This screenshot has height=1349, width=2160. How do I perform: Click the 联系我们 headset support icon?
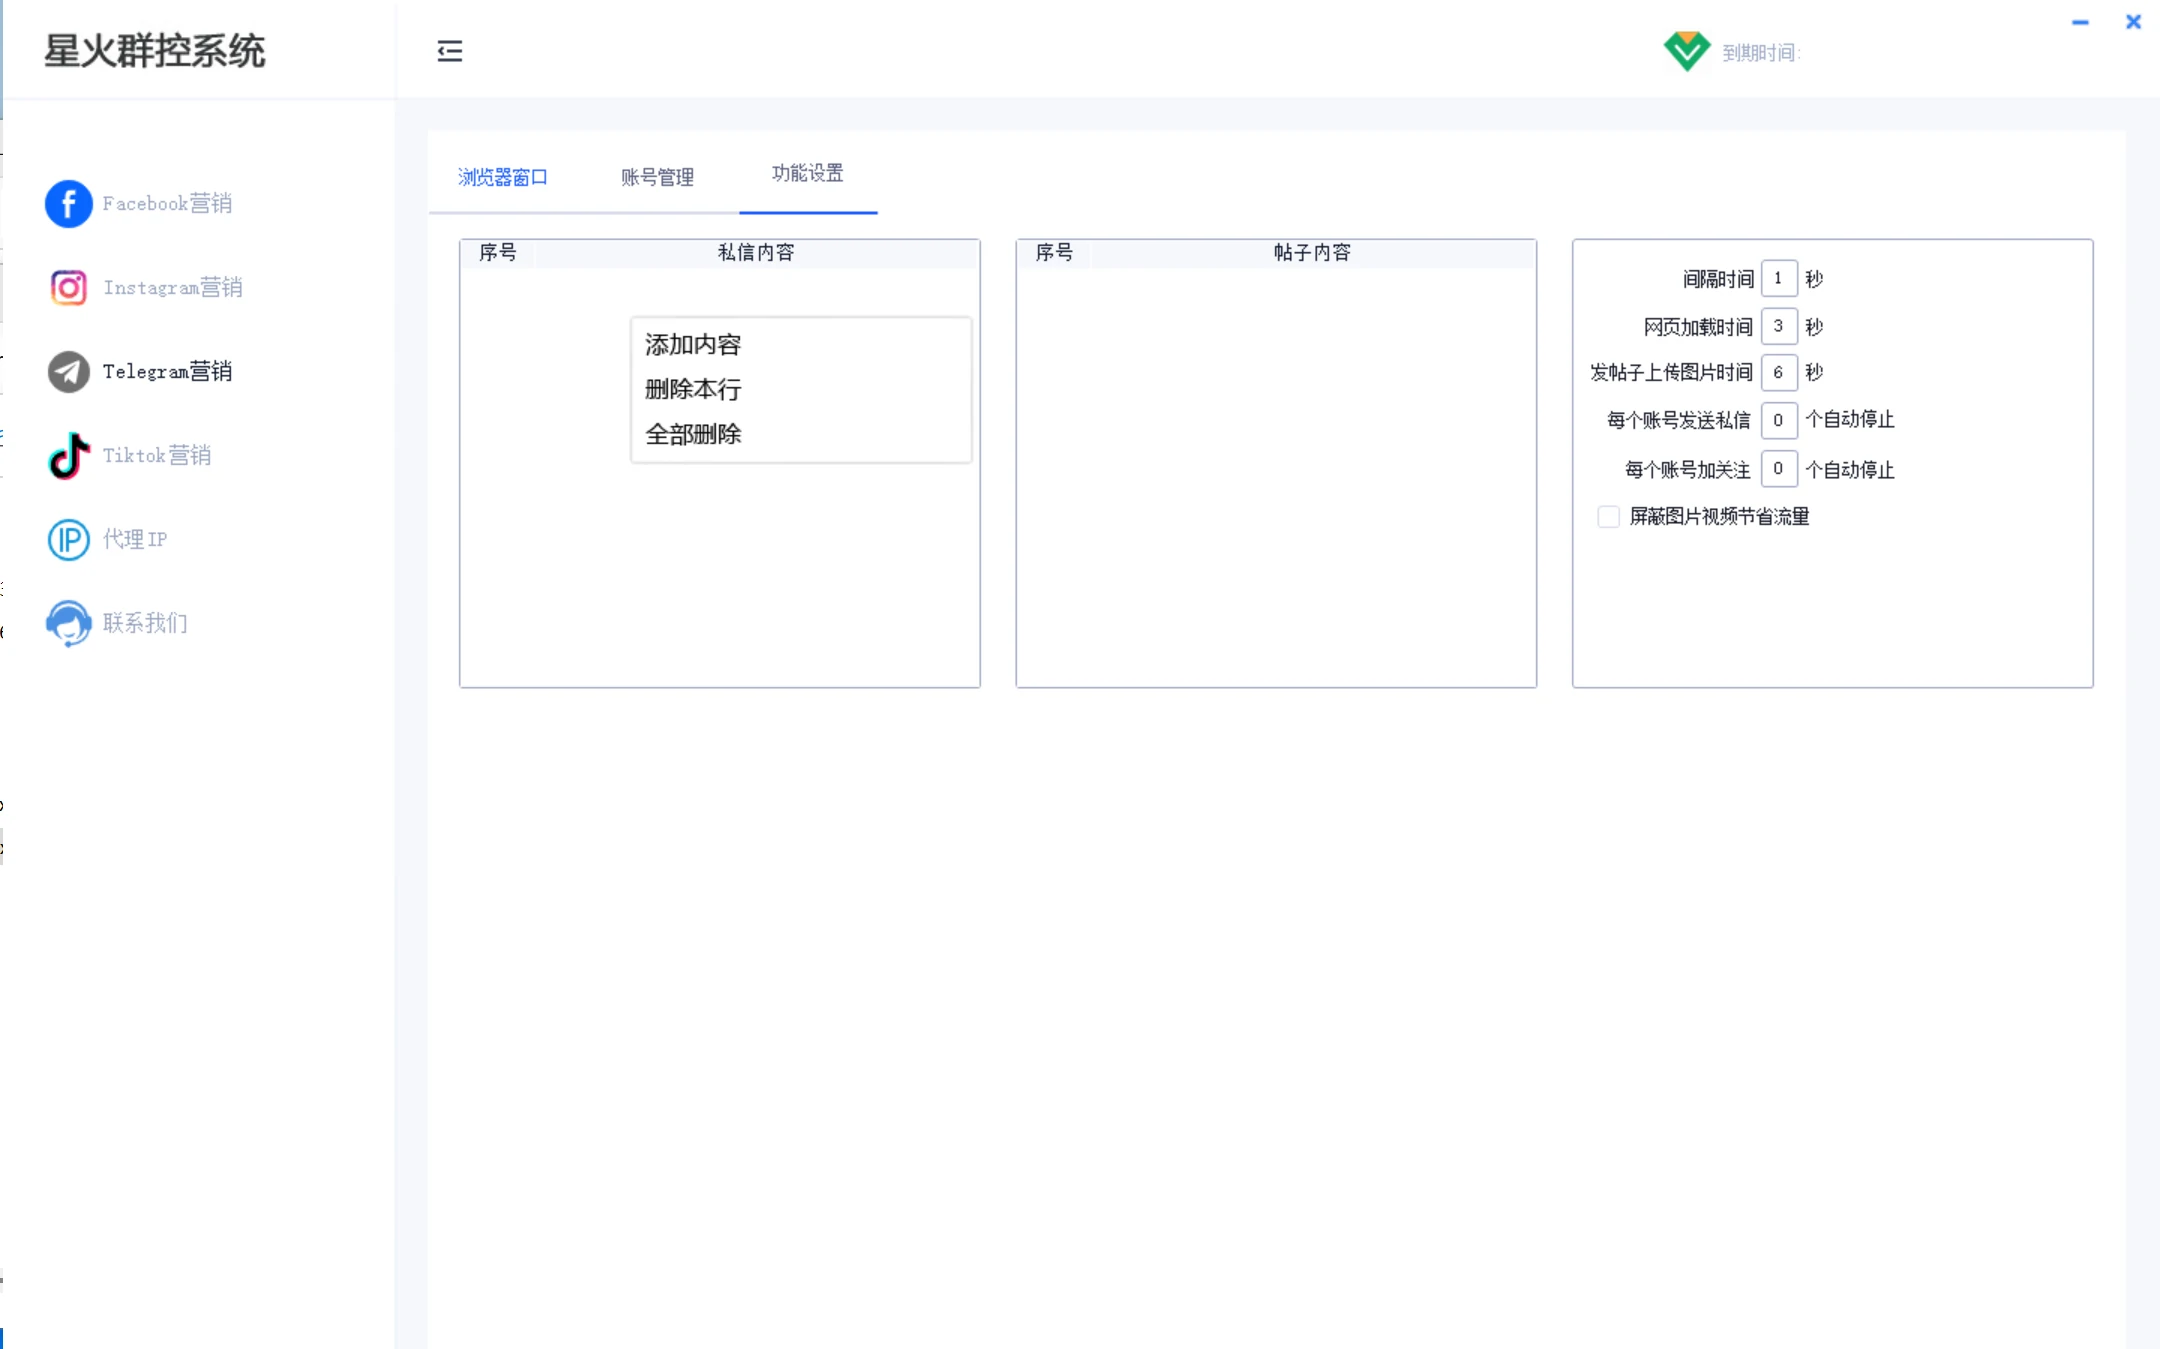pos(69,624)
